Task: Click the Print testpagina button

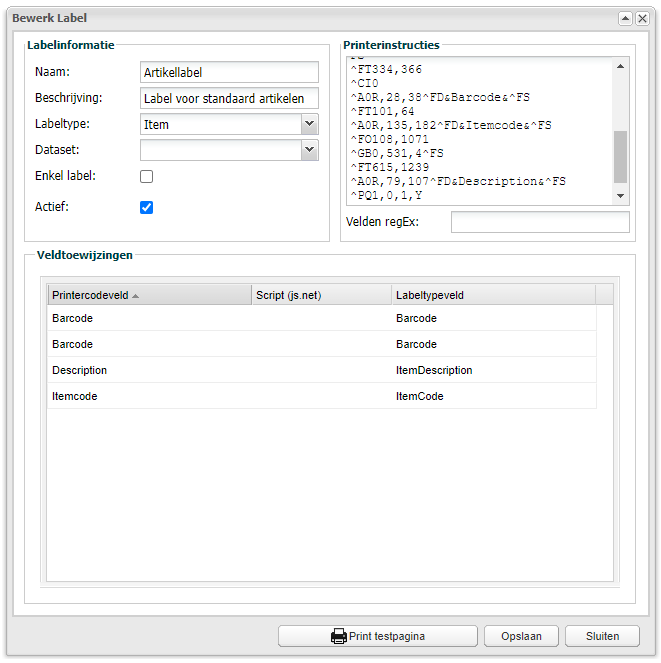Action: (378, 636)
